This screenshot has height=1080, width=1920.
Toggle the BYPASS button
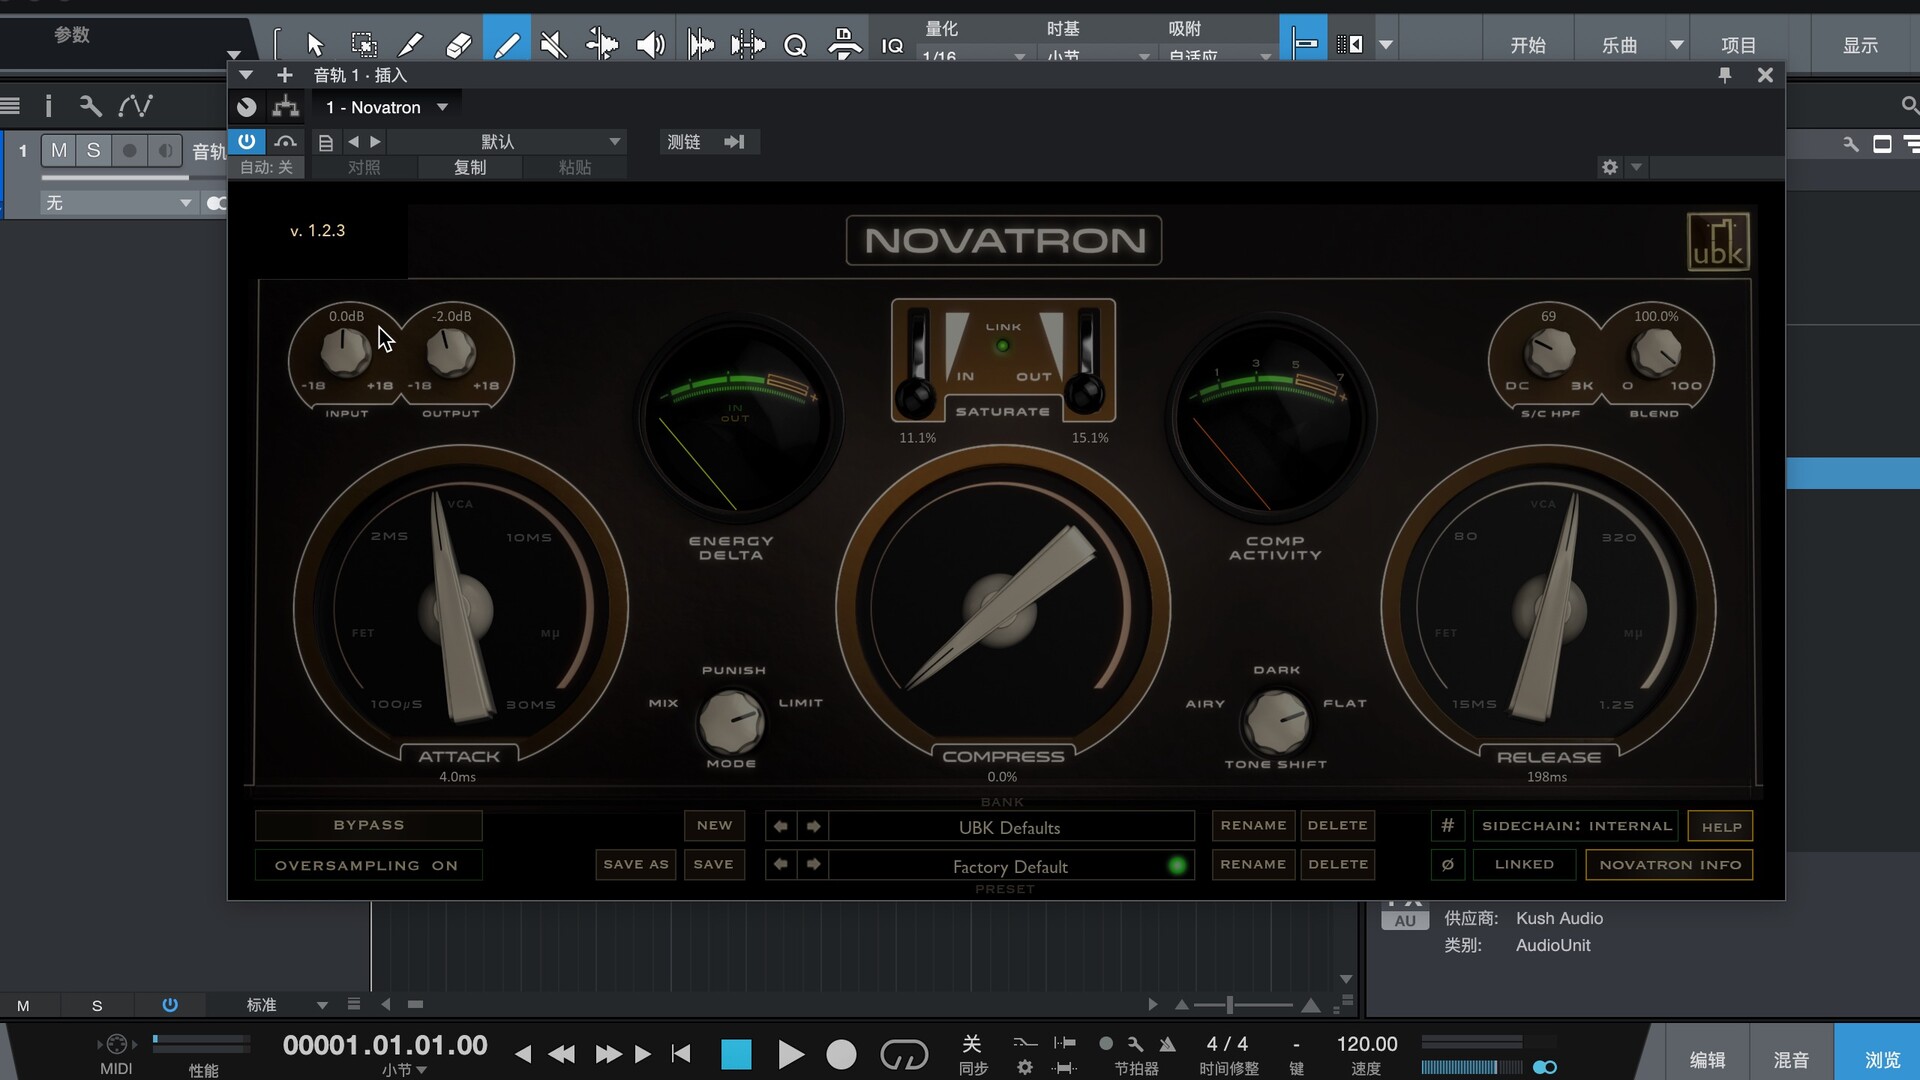(x=368, y=825)
